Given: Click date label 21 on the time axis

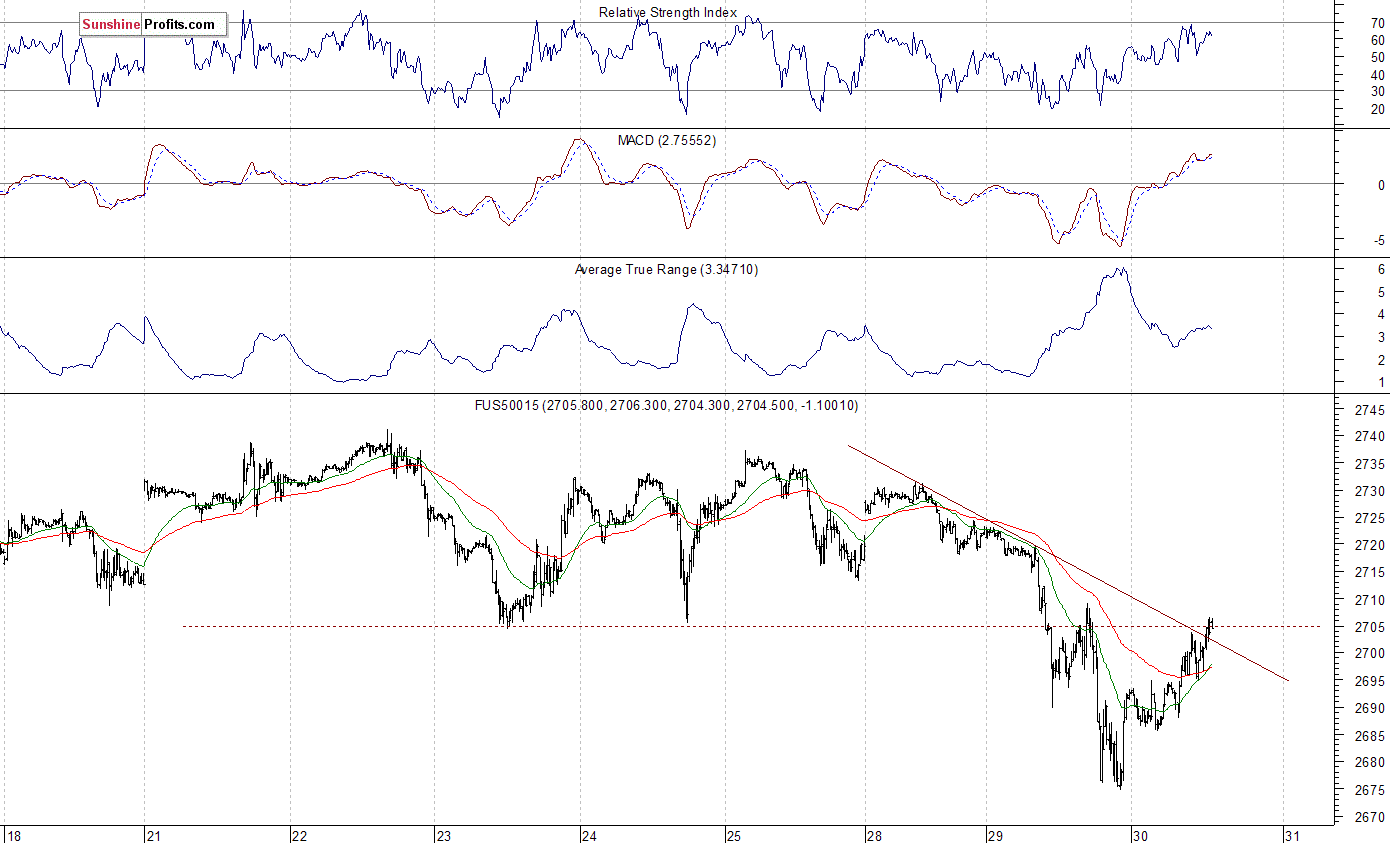Looking at the screenshot, I should tap(155, 835).
